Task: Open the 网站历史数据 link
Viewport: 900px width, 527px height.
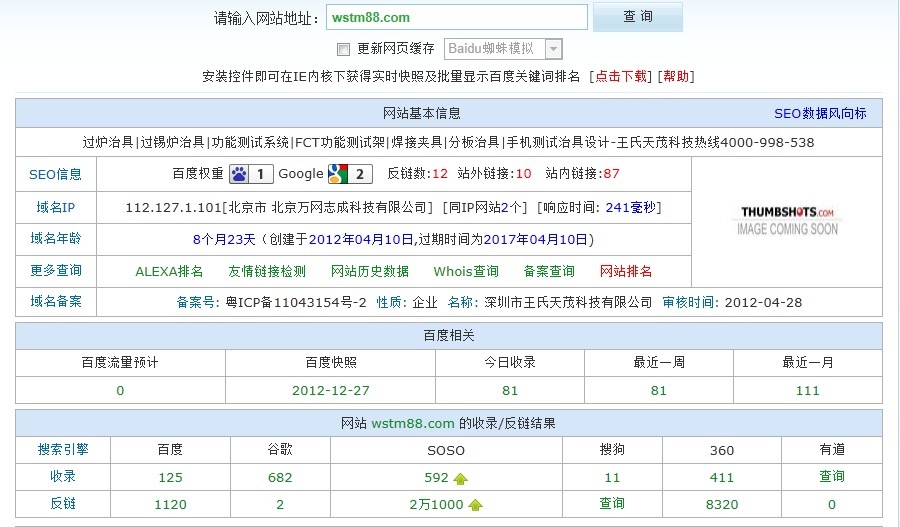Action: [x=370, y=272]
